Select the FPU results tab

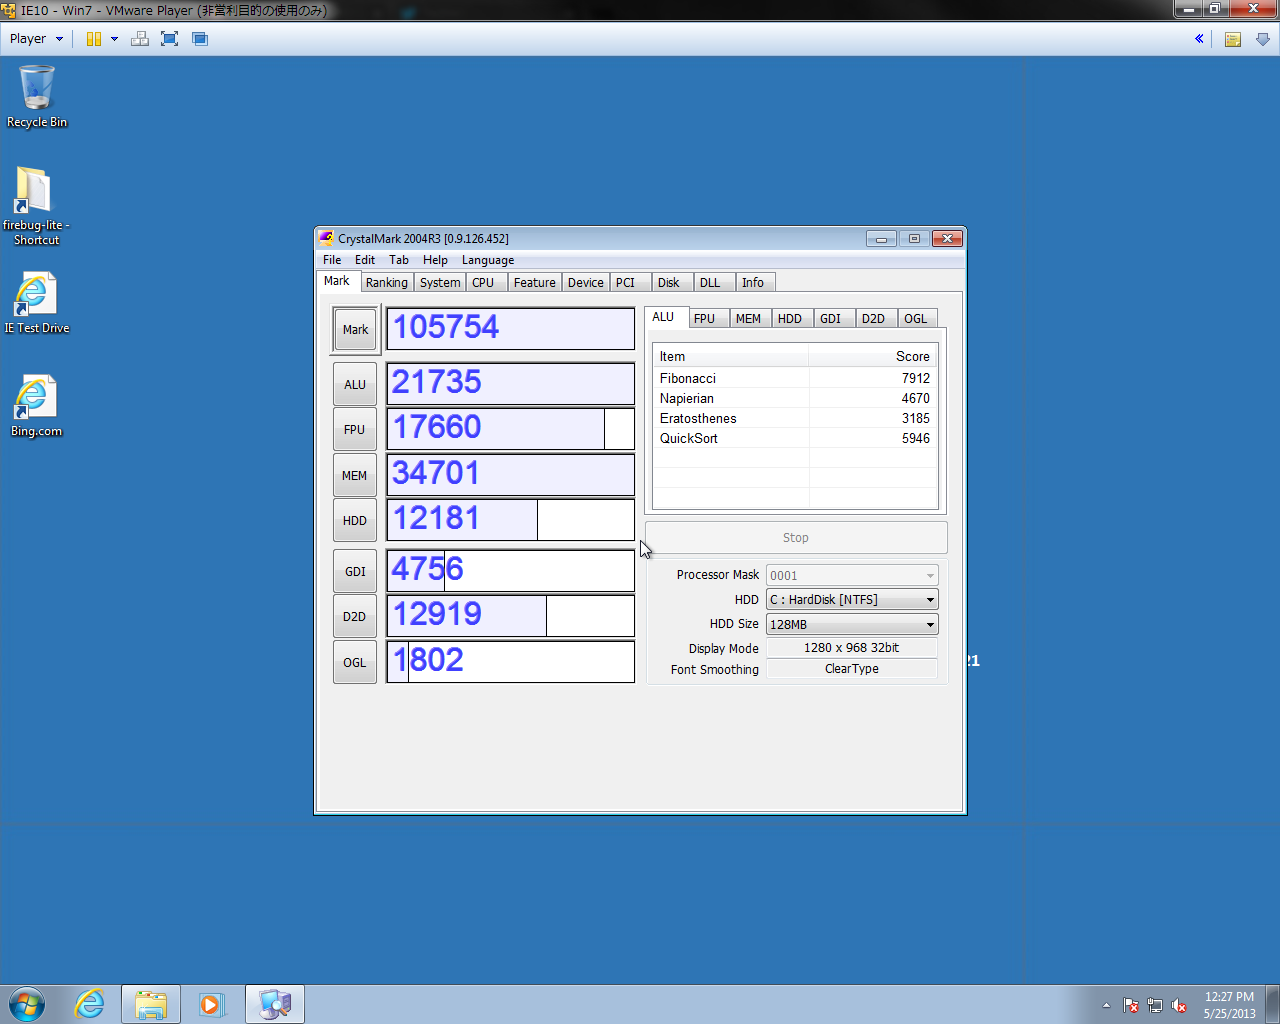point(704,319)
